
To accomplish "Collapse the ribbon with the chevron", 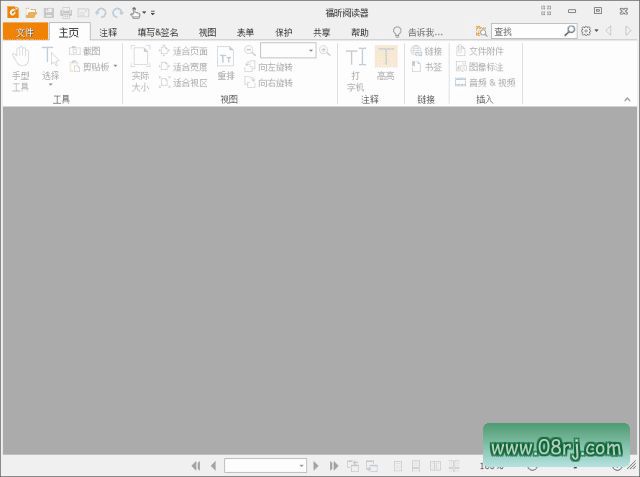I will click(x=627, y=99).
